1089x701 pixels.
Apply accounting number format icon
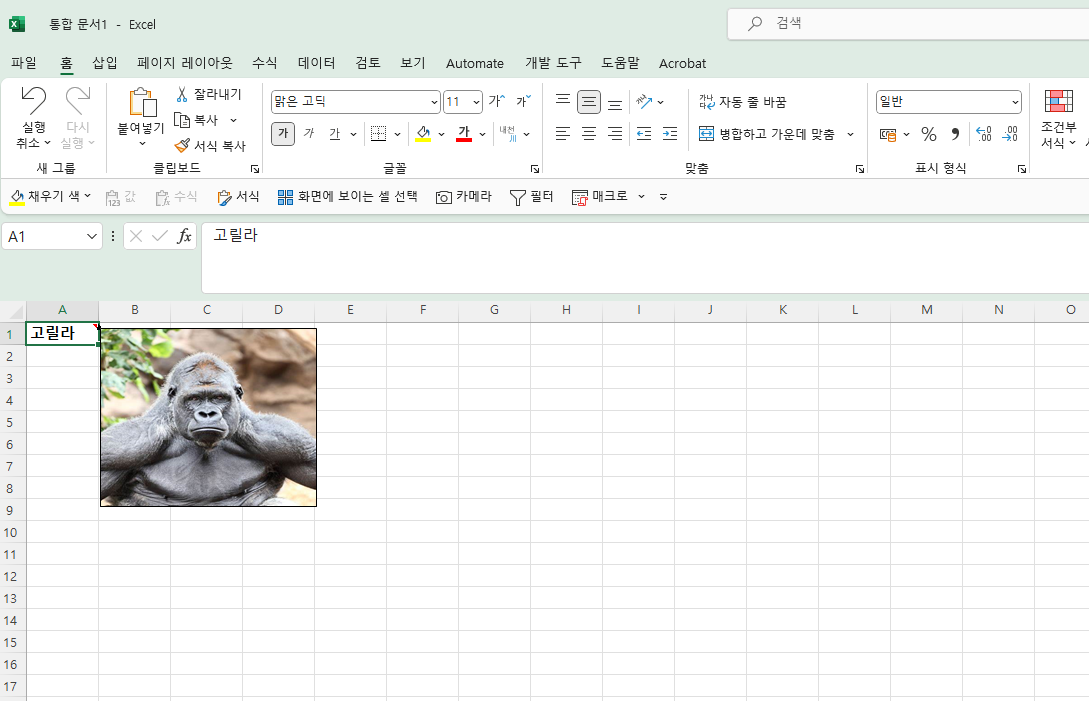[x=888, y=134]
